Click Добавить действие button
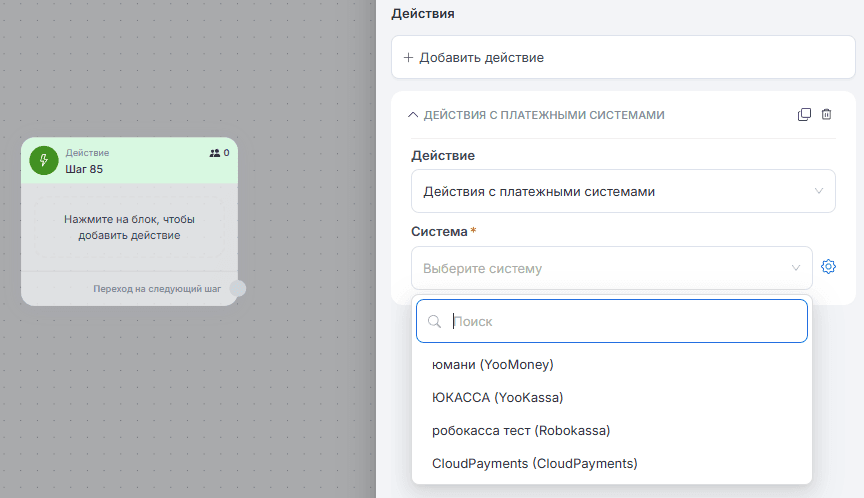This screenshot has width=864, height=498. (x=623, y=57)
